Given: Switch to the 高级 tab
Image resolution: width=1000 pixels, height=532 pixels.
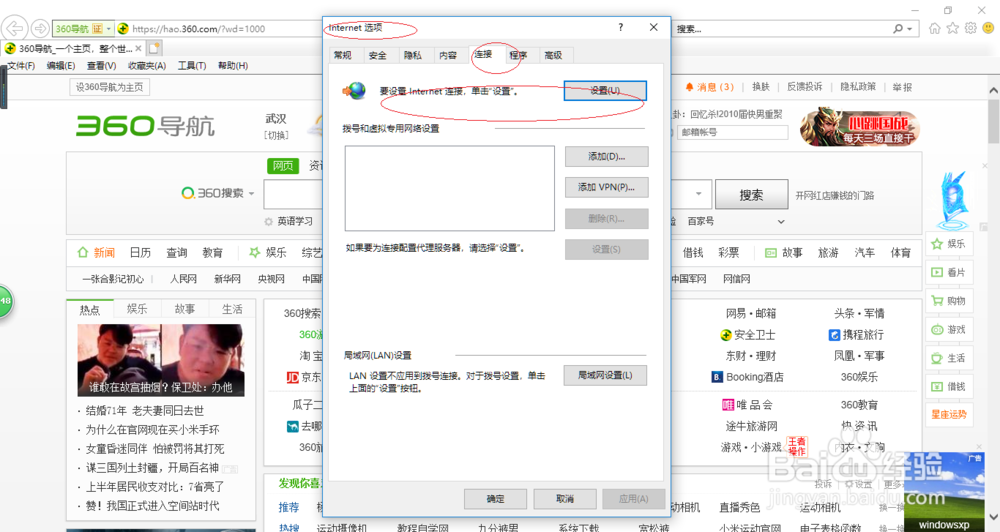Looking at the screenshot, I should (x=554, y=55).
